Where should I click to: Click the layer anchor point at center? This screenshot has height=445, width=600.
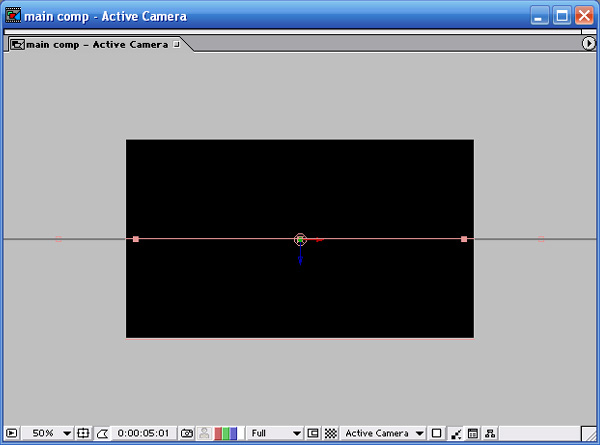click(x=300, y=240)
